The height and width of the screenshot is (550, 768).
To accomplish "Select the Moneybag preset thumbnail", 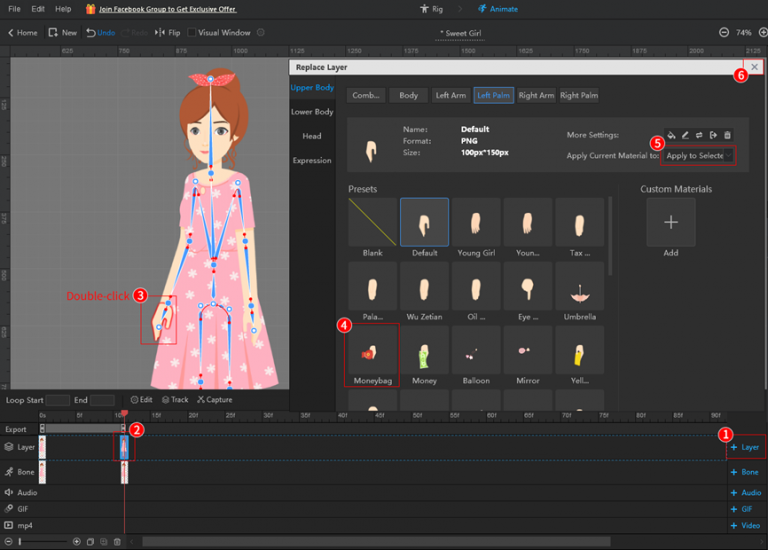I will (372, 350).
